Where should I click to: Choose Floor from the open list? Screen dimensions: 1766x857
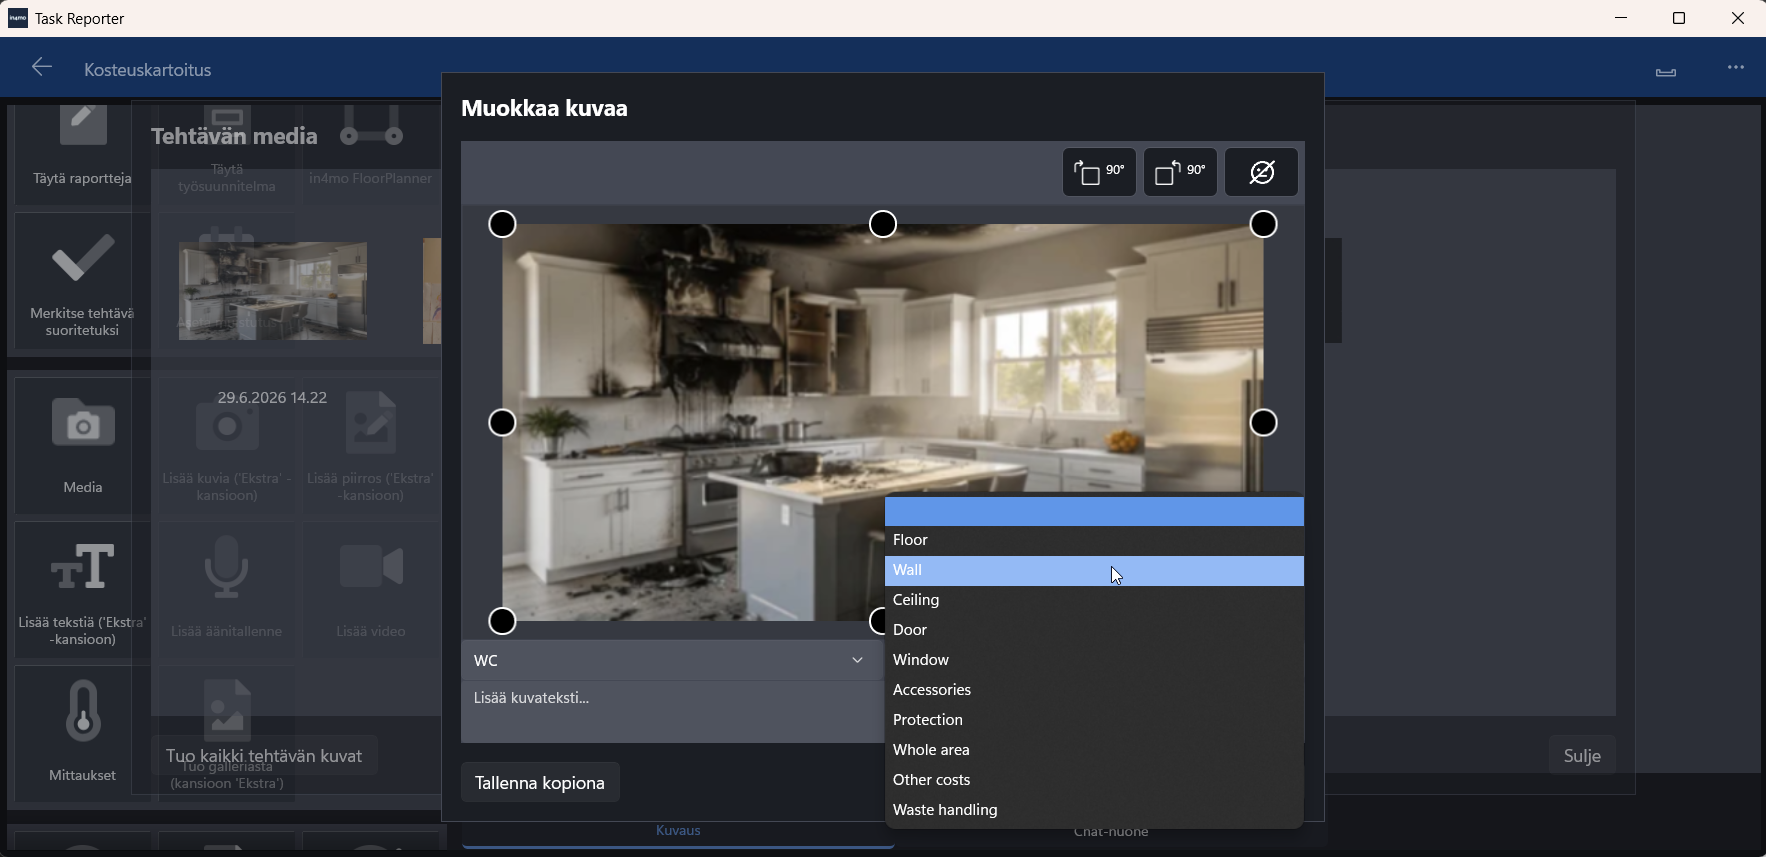click(1095, 540)
